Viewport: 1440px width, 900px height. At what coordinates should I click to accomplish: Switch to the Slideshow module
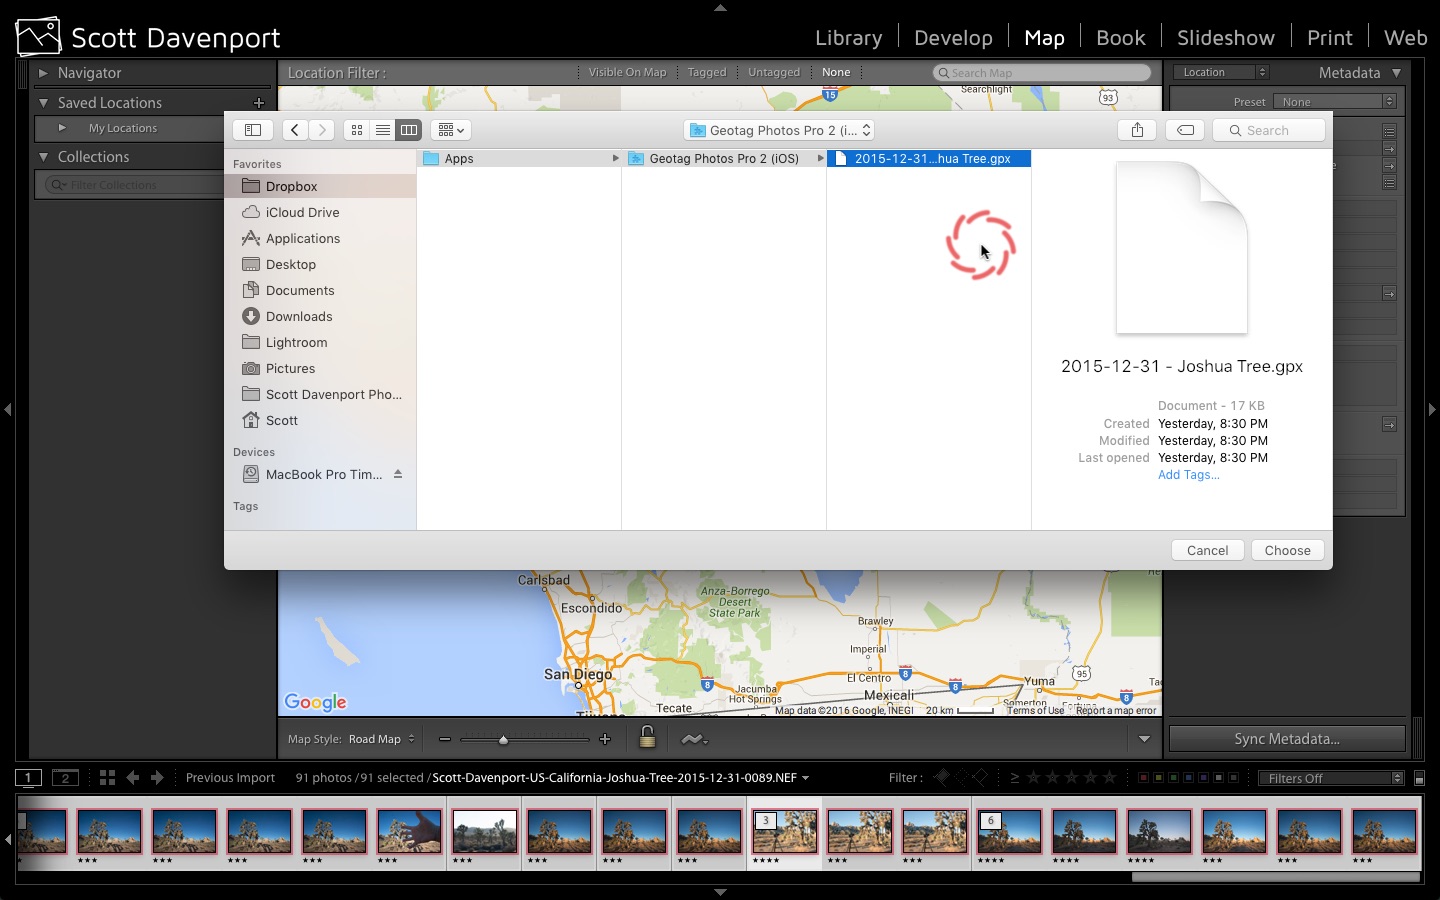tap(1226, 38)
